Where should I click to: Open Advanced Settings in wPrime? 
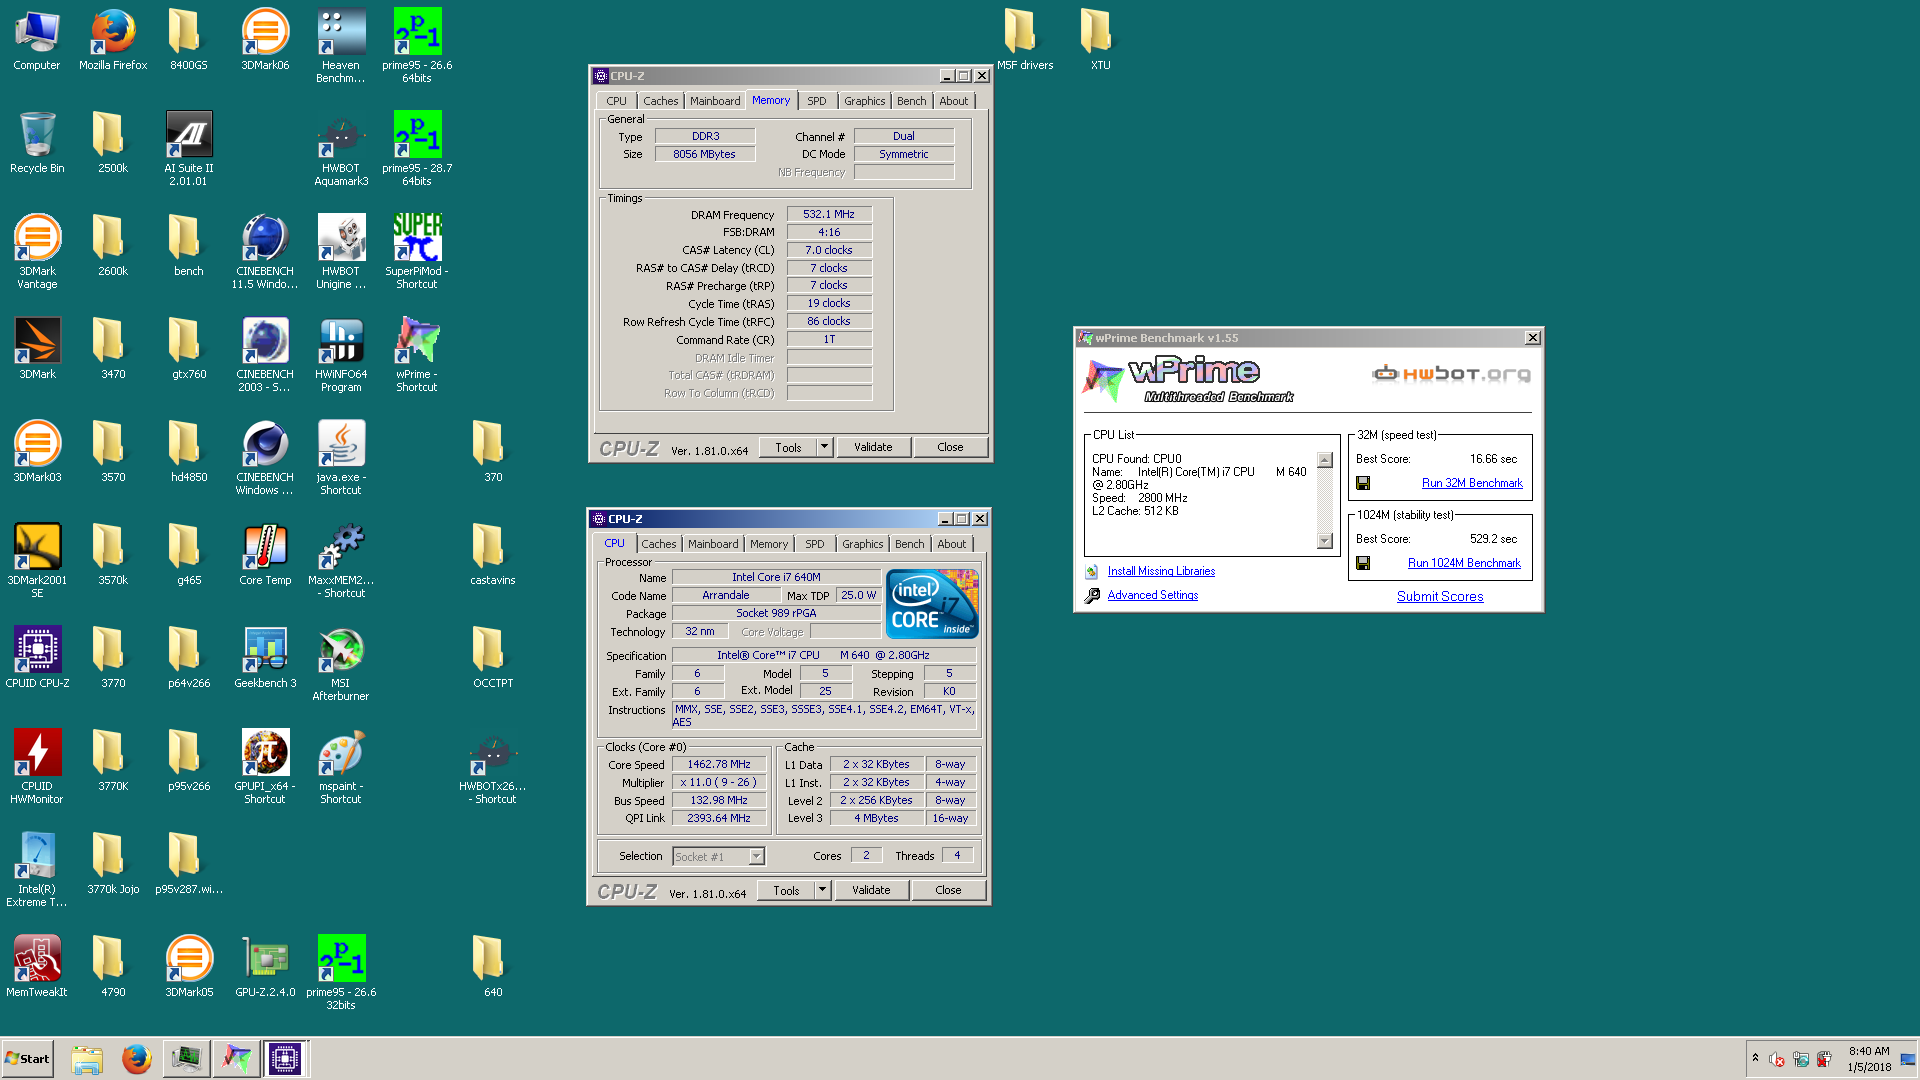(1152, 596)
